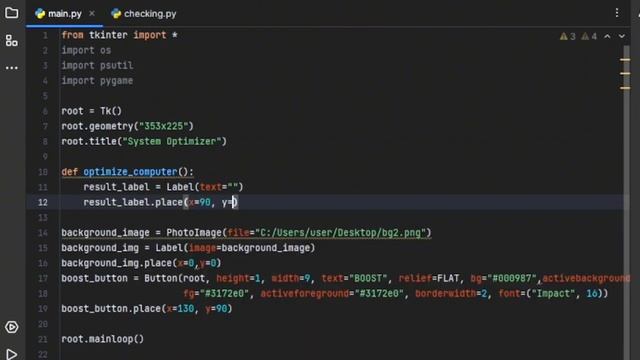Click line number 21 in the gutter
The image size is (640, 360).
[43, 339]
